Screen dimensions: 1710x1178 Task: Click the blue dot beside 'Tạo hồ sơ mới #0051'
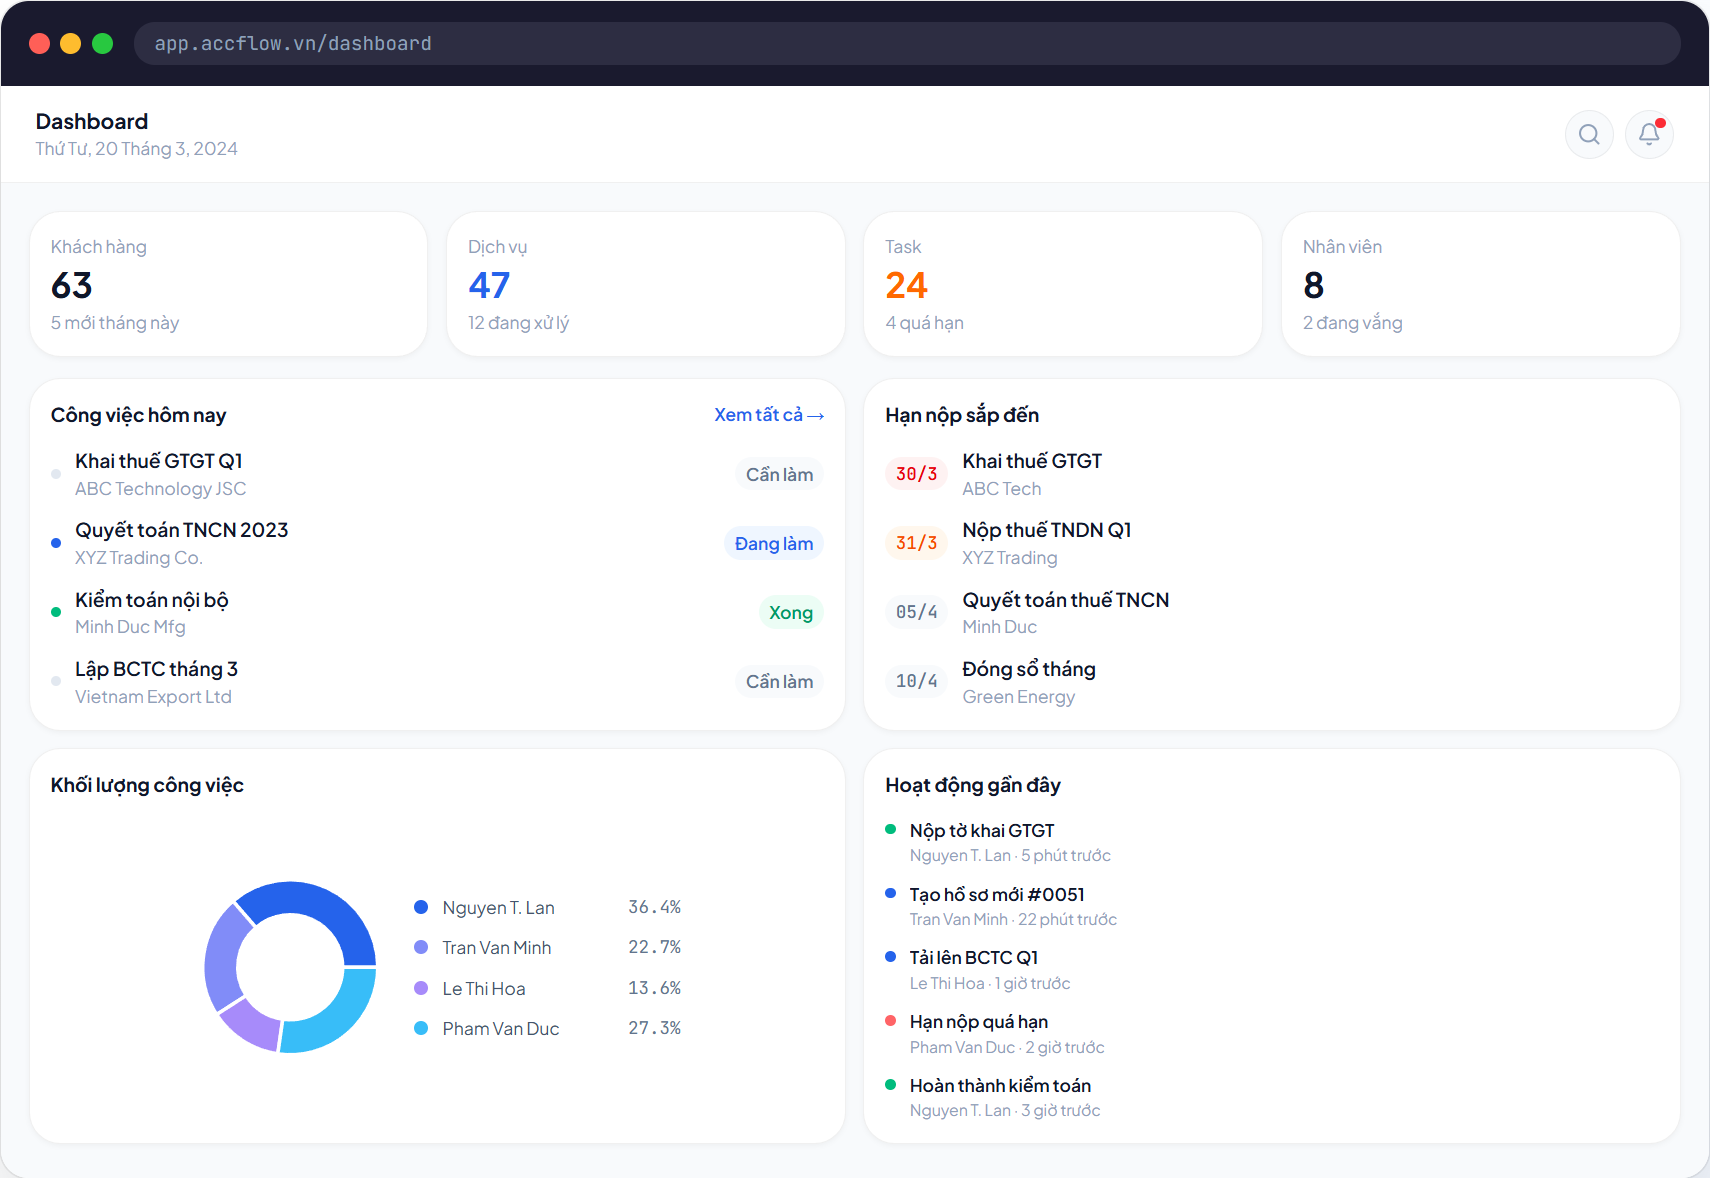(890, 893)
